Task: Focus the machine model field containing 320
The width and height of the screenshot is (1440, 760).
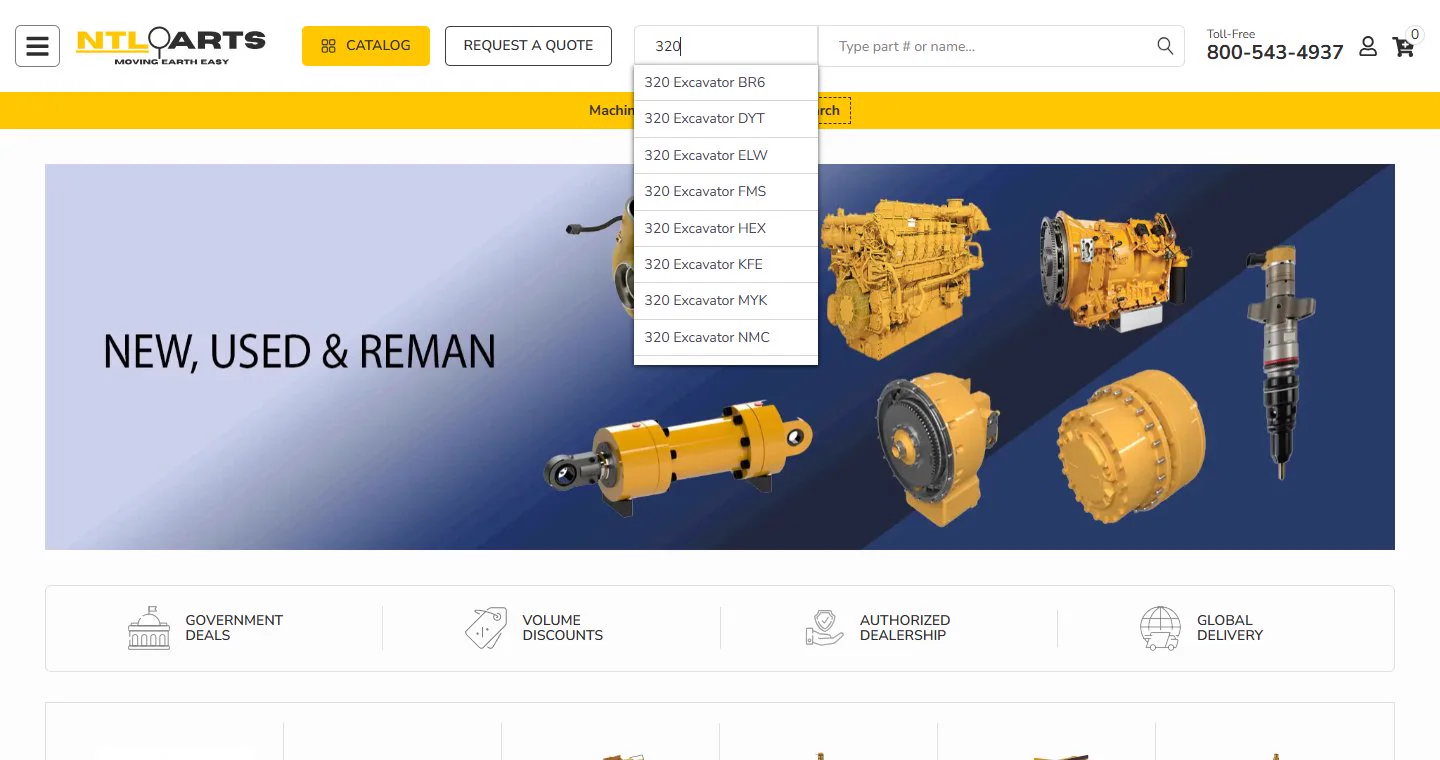Action: pyautogui.click(x=726, y=46)
